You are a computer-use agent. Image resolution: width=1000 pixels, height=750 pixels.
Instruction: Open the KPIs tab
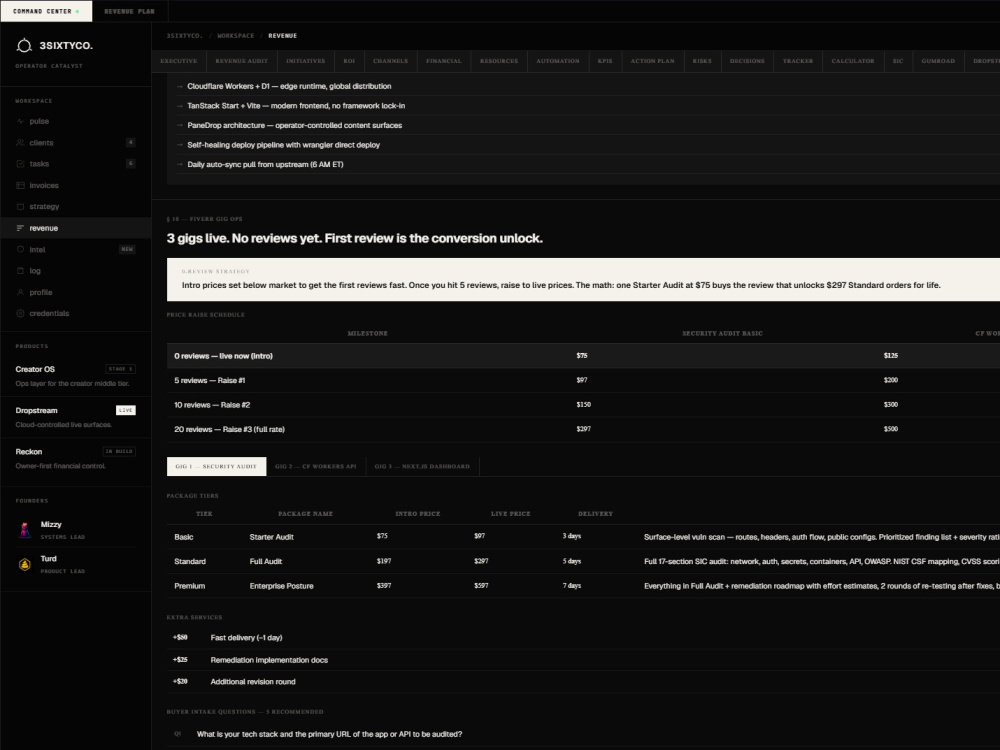(x=605, y=61)
